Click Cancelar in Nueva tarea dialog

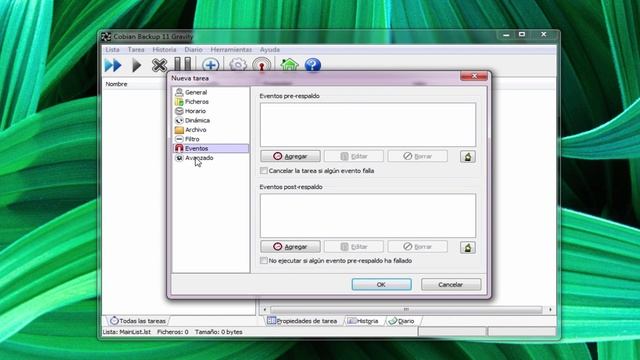pos(451,284)
